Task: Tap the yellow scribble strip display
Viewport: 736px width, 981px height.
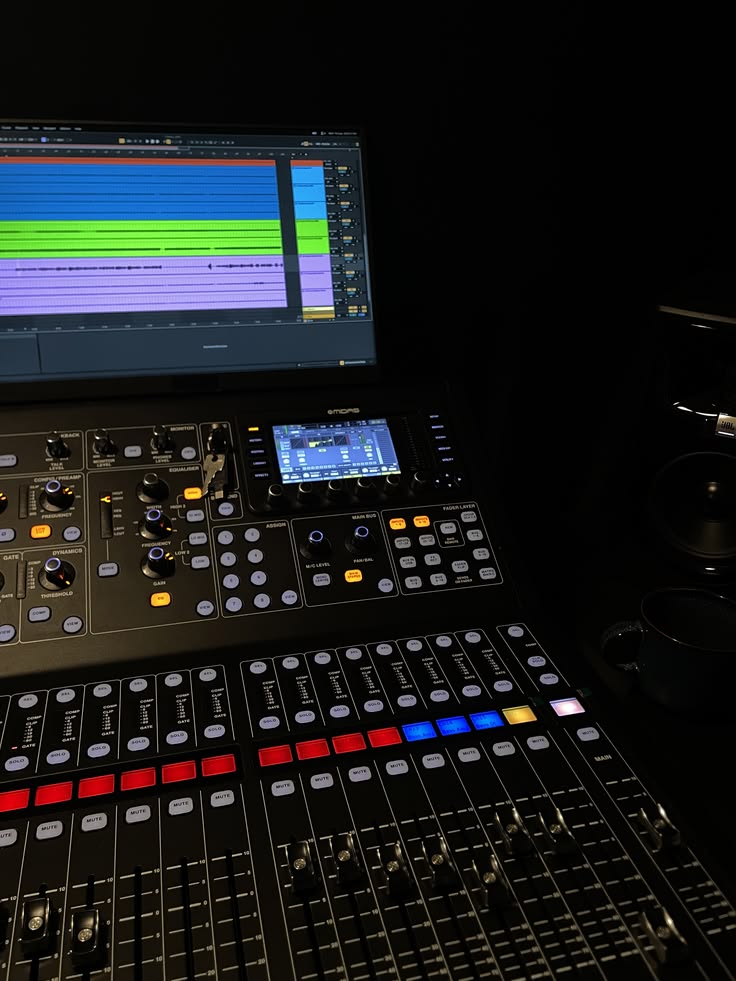Action: click(519, 714)
